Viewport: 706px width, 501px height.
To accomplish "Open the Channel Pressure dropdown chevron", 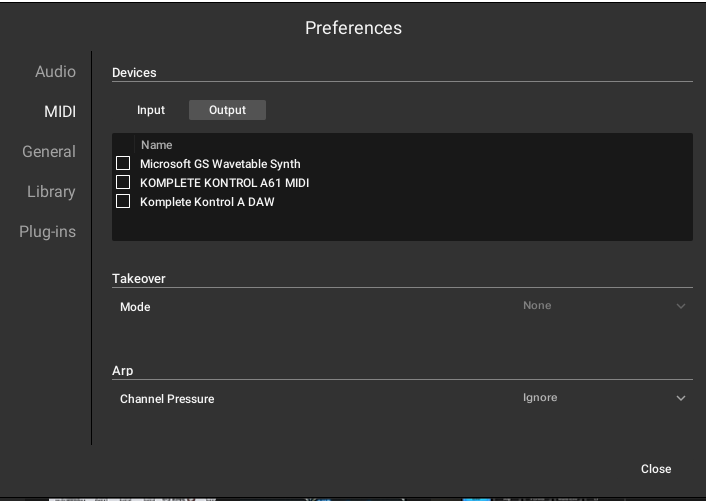I will coord(681,398).
